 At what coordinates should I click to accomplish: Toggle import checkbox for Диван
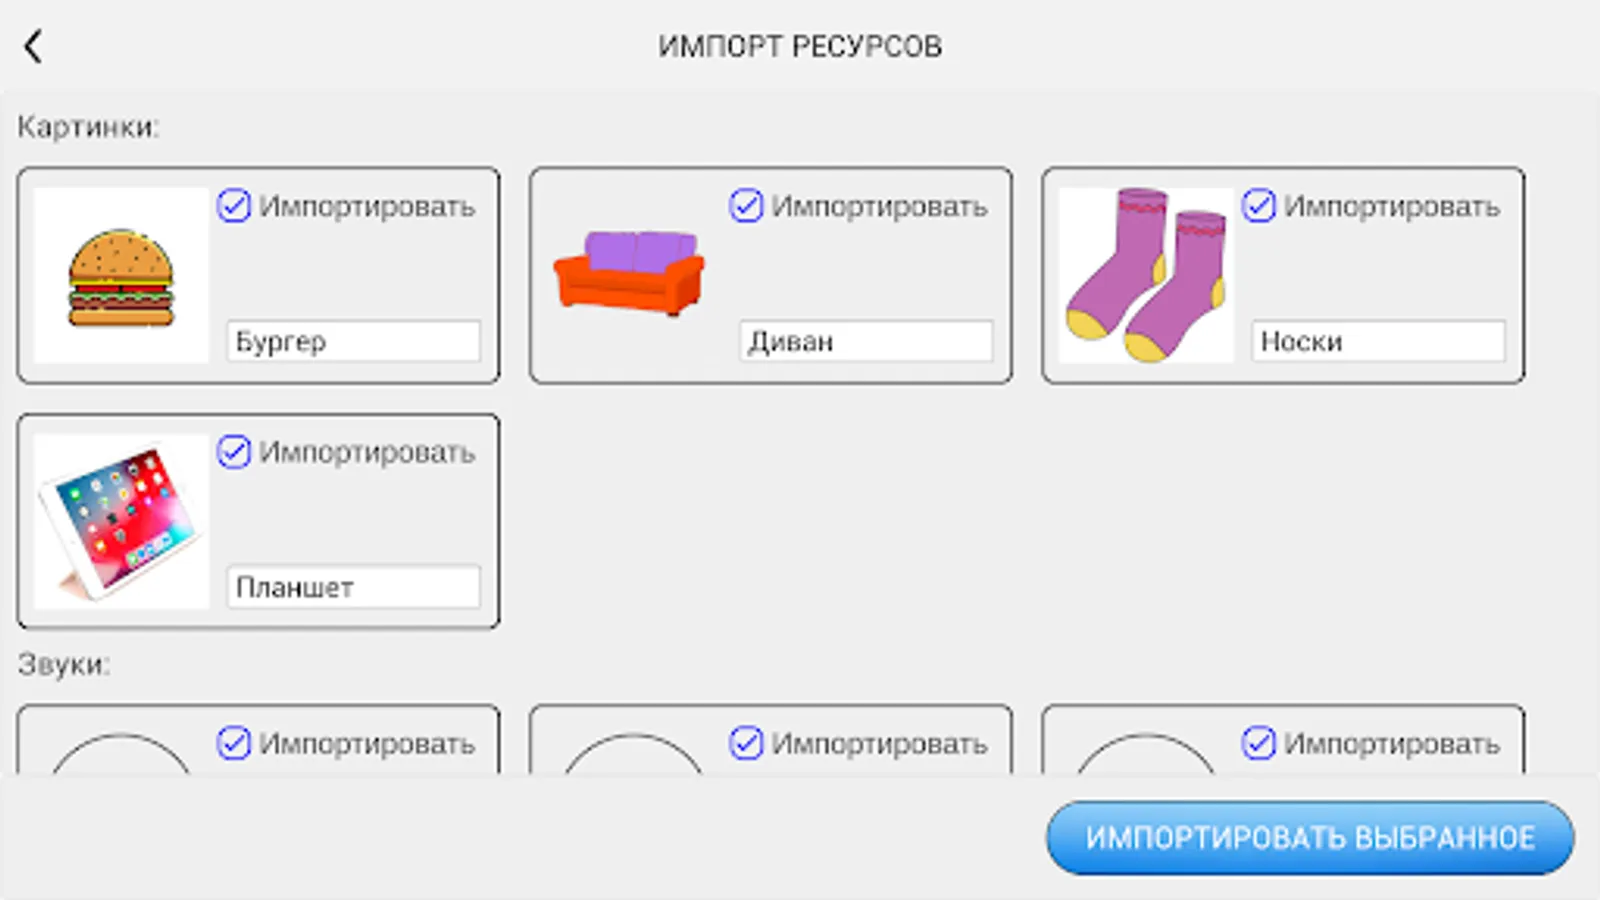[x=746, y=206]
